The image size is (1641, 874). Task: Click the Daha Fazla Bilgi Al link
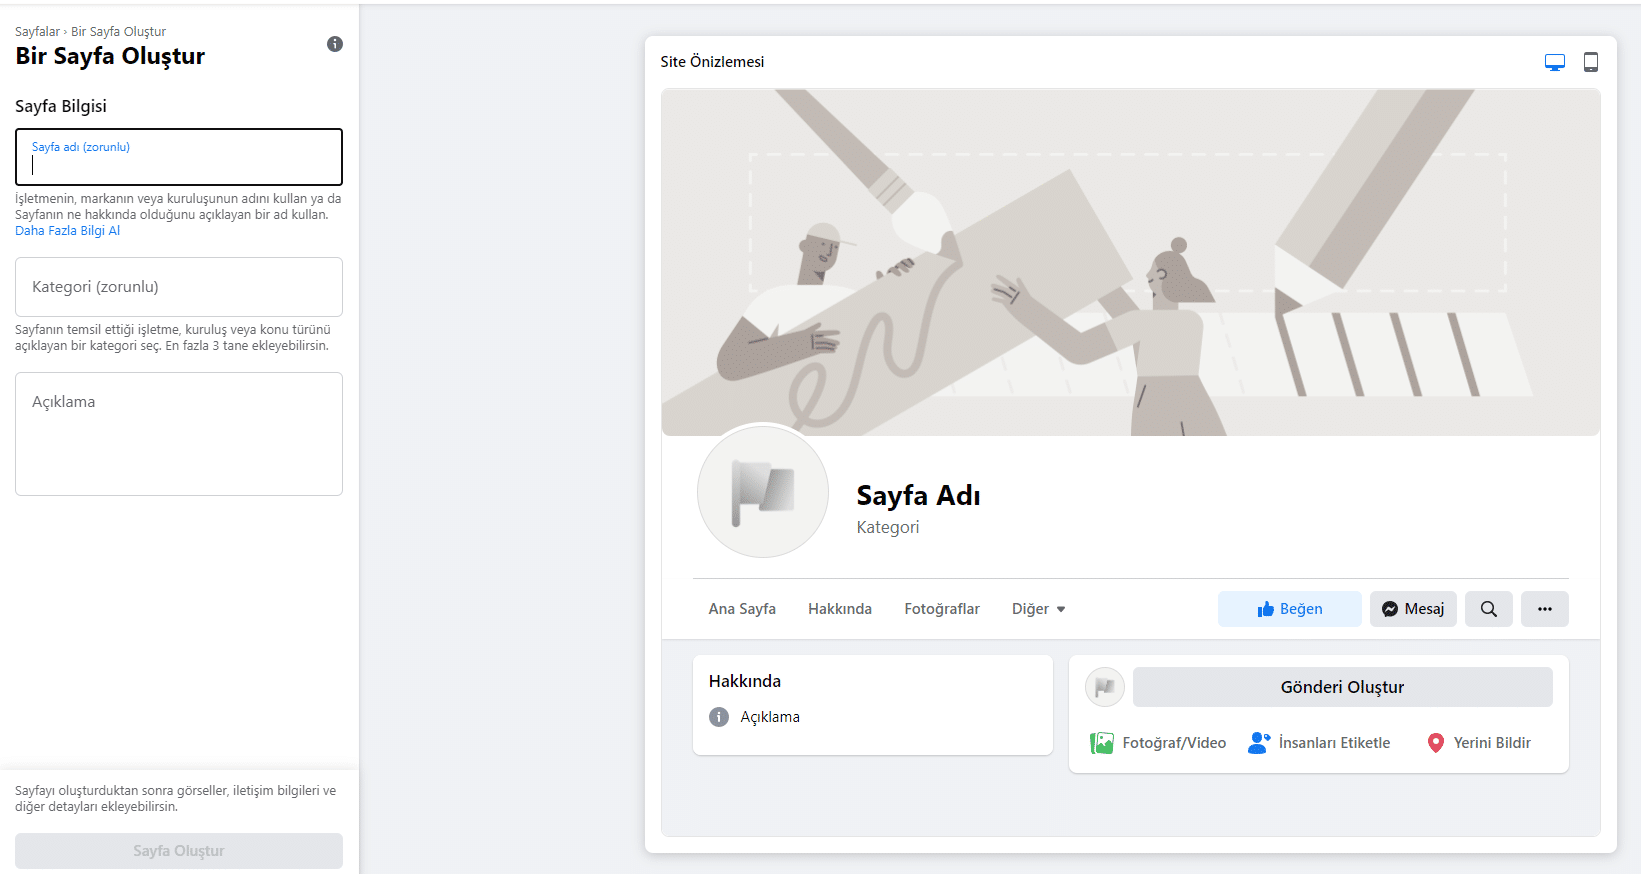click(67, 231)
